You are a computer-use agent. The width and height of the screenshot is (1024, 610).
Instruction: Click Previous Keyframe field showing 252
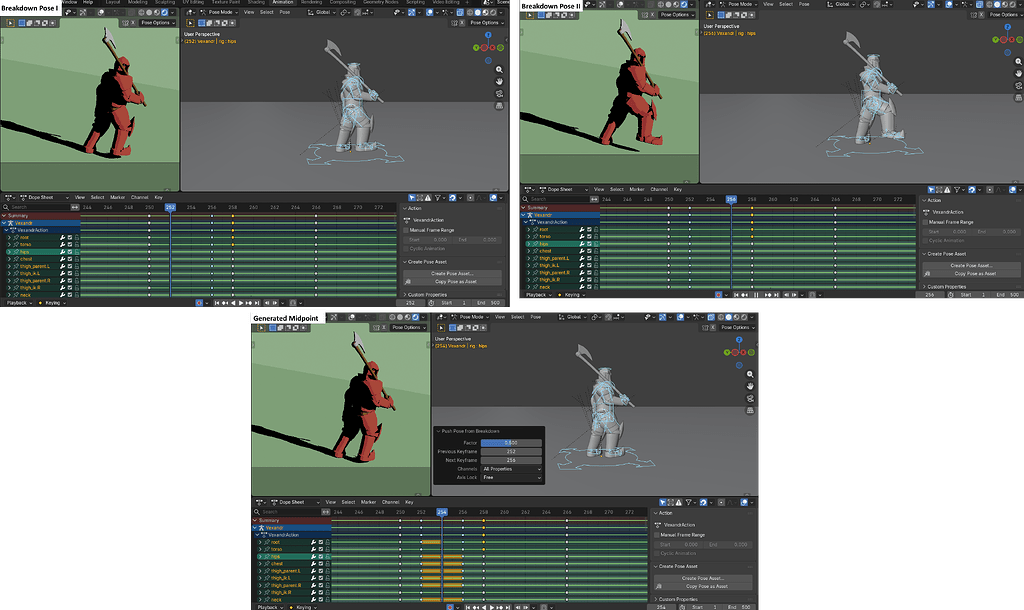(x=511, y=451)
